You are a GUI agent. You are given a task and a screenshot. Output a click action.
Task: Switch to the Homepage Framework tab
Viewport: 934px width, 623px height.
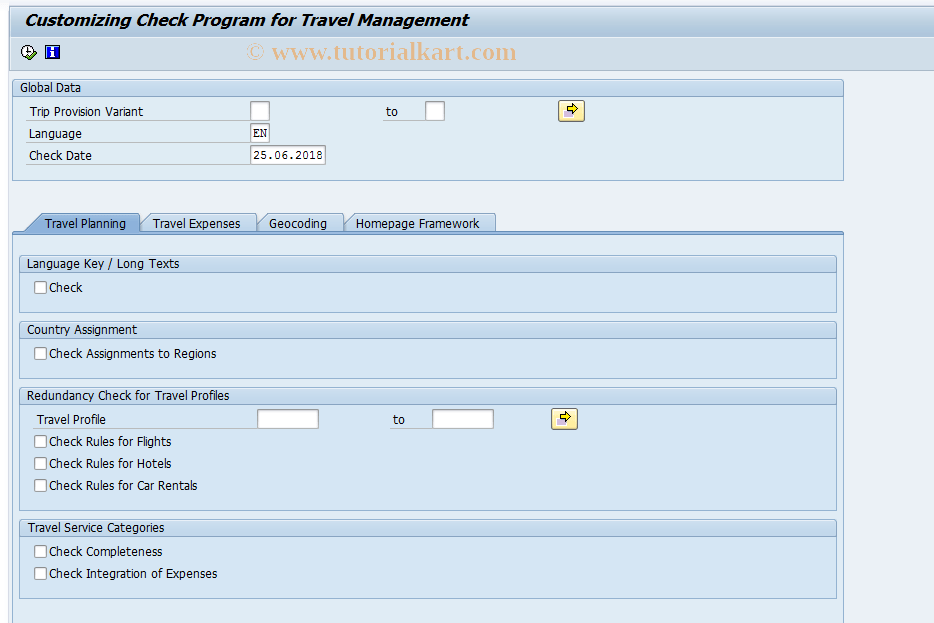click(x=421, y=222)
